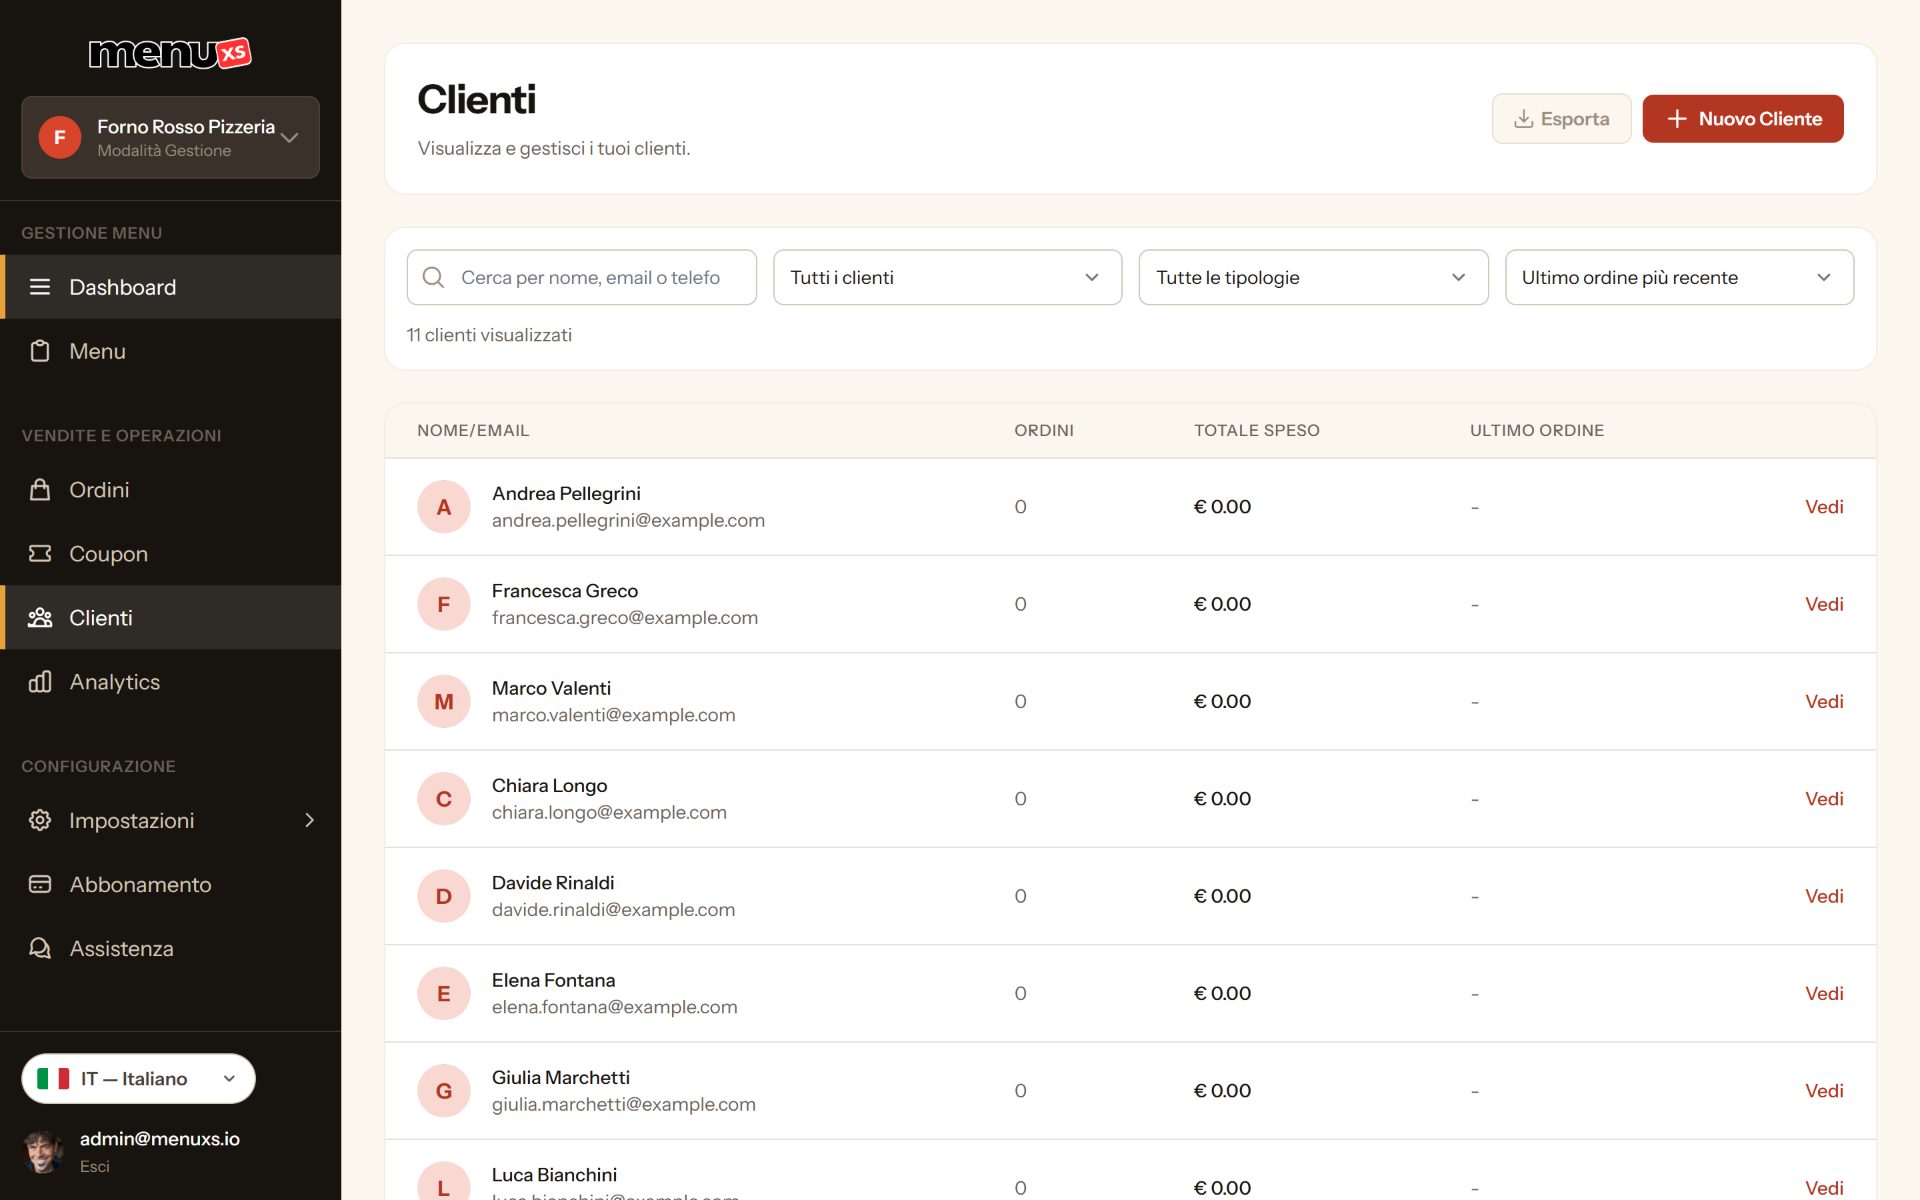Click the Luca Bianchini name
1920x1200 pixels.
coord(554,1175)
